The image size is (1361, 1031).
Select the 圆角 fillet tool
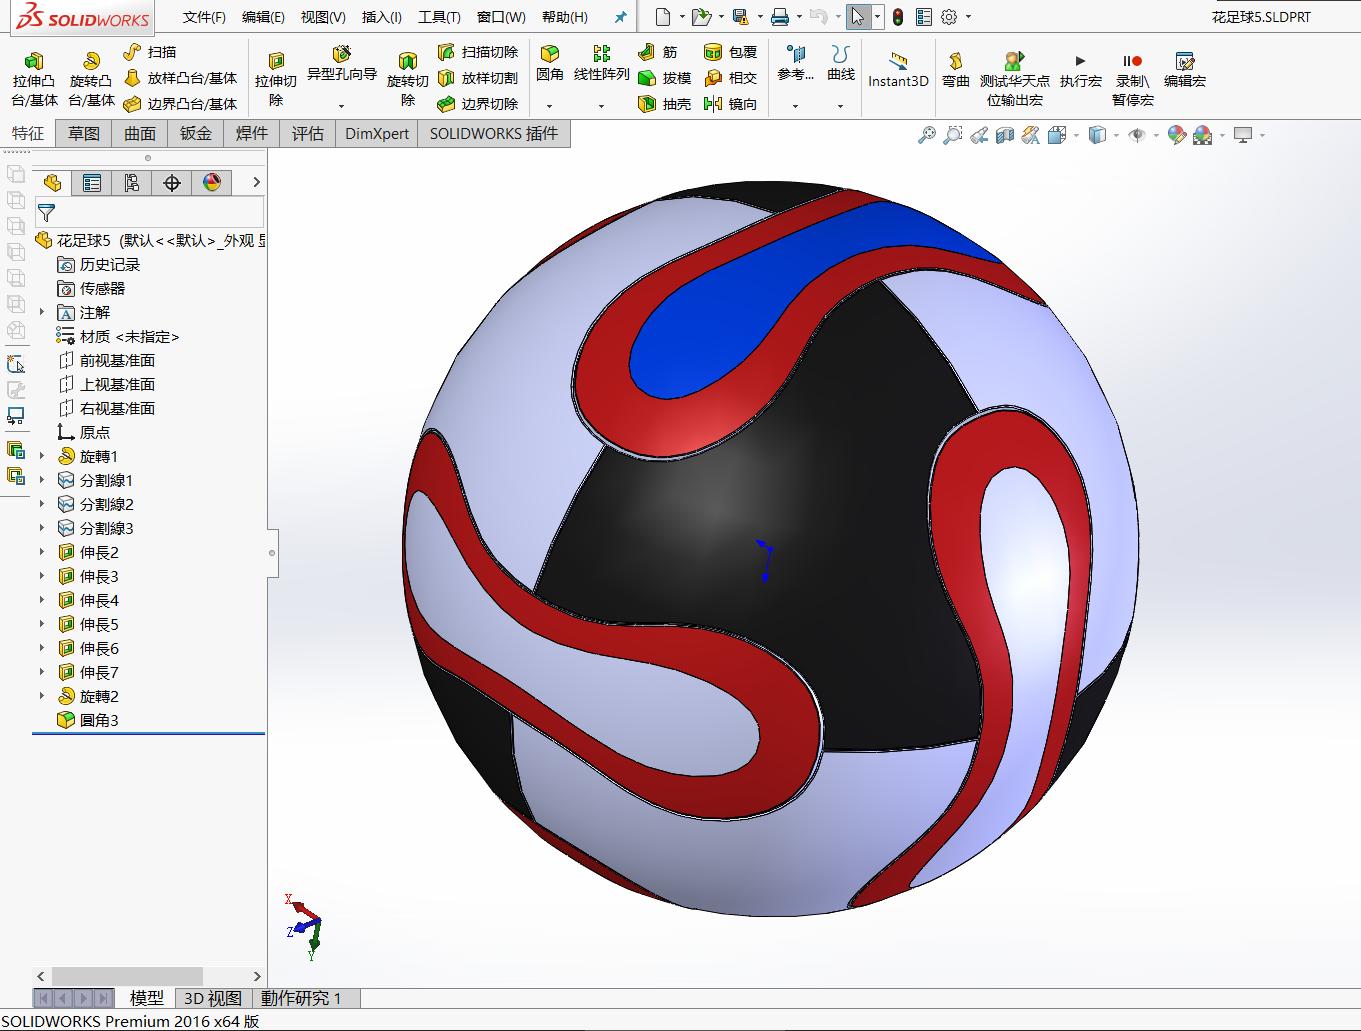(x=550, y=62)
